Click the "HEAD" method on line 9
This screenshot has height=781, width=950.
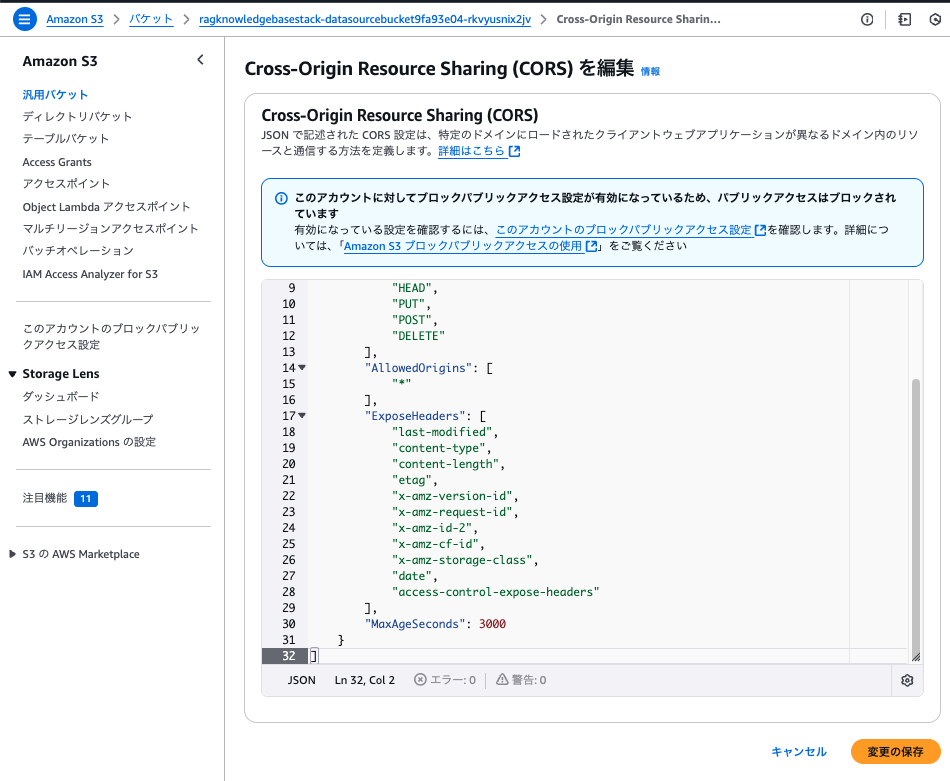click(x=414, y=288)
